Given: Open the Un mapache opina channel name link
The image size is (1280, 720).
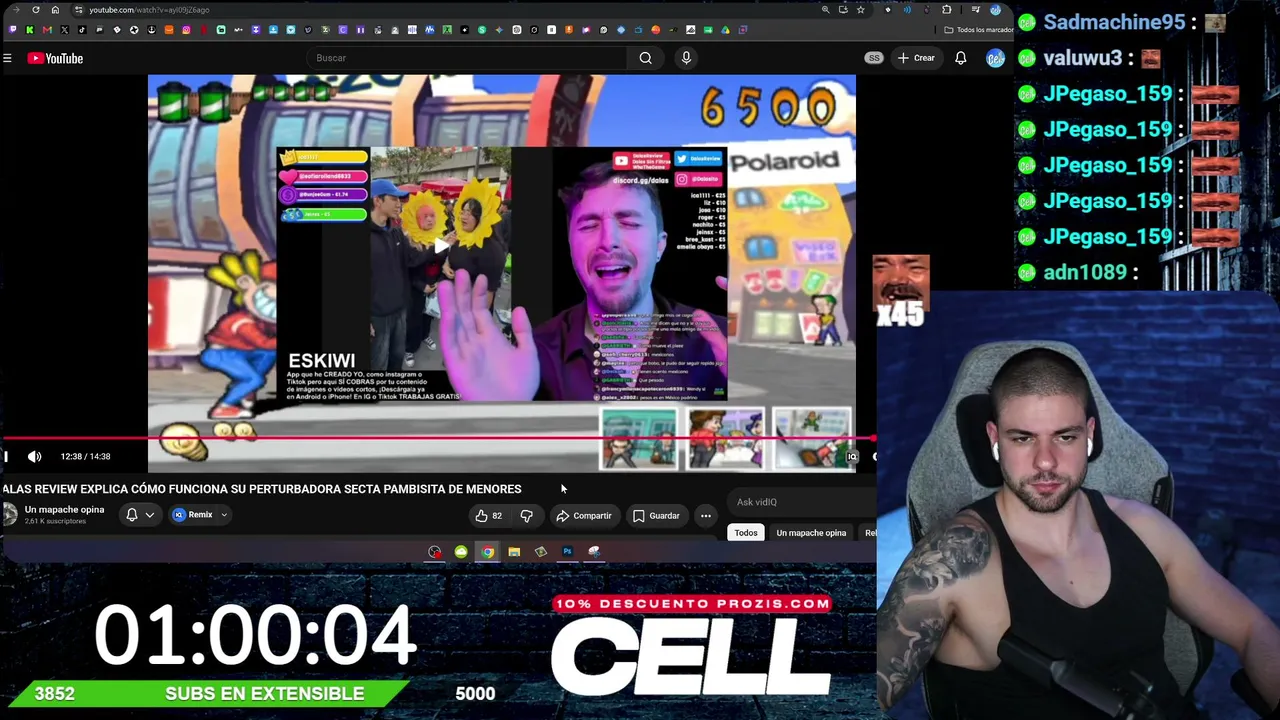Looking at the screenshot, I should [64, 510].
